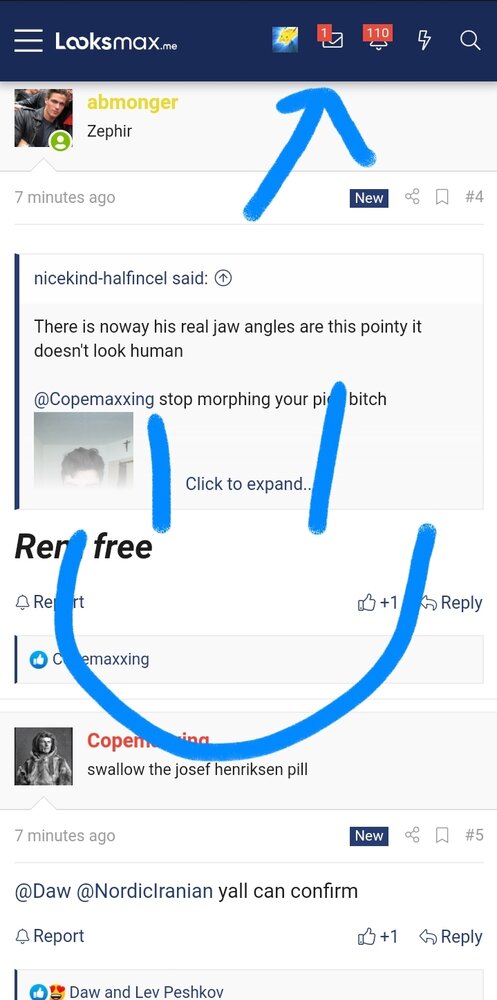This screenshot has height=1000, width=497.
Task: Open the alerts bell showing 110
Action: tap(377, 37)
